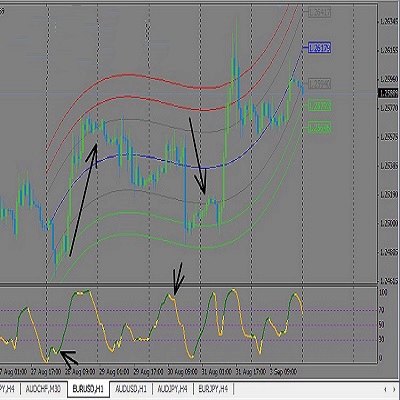The image size is (400, 400).
Task: Click the 30 level on indicator scale
Action: [x=382, y=340]
